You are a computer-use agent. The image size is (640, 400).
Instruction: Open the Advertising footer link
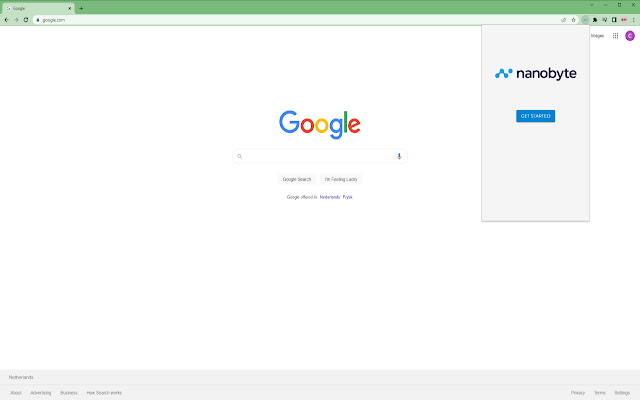point(41,393)
